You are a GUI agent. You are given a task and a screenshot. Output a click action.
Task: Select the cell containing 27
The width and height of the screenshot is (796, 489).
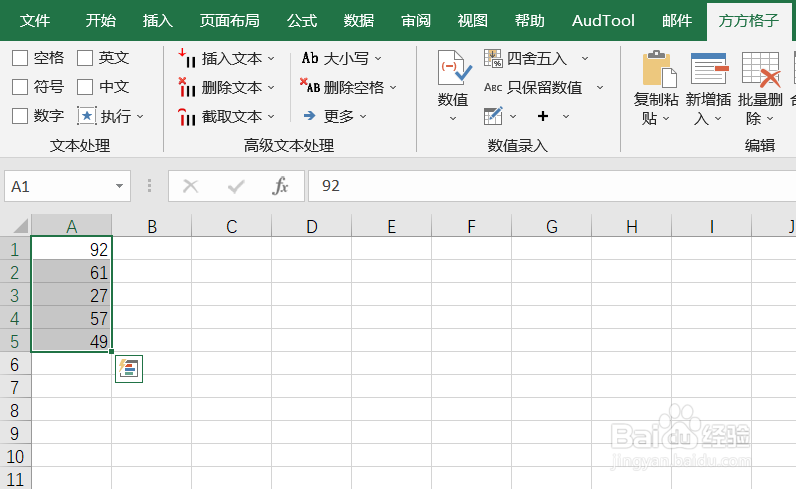72,295
